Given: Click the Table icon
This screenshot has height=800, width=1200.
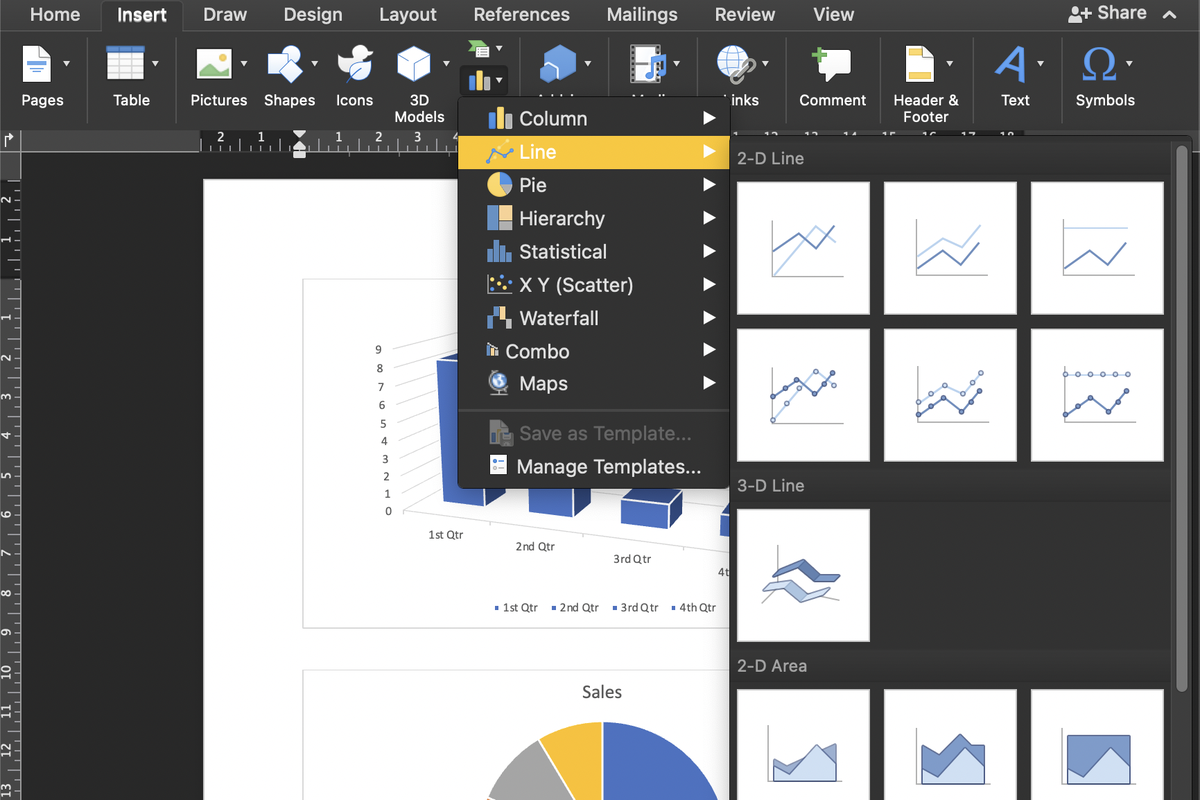Looking at the screenshot, I should coord(126,65).
